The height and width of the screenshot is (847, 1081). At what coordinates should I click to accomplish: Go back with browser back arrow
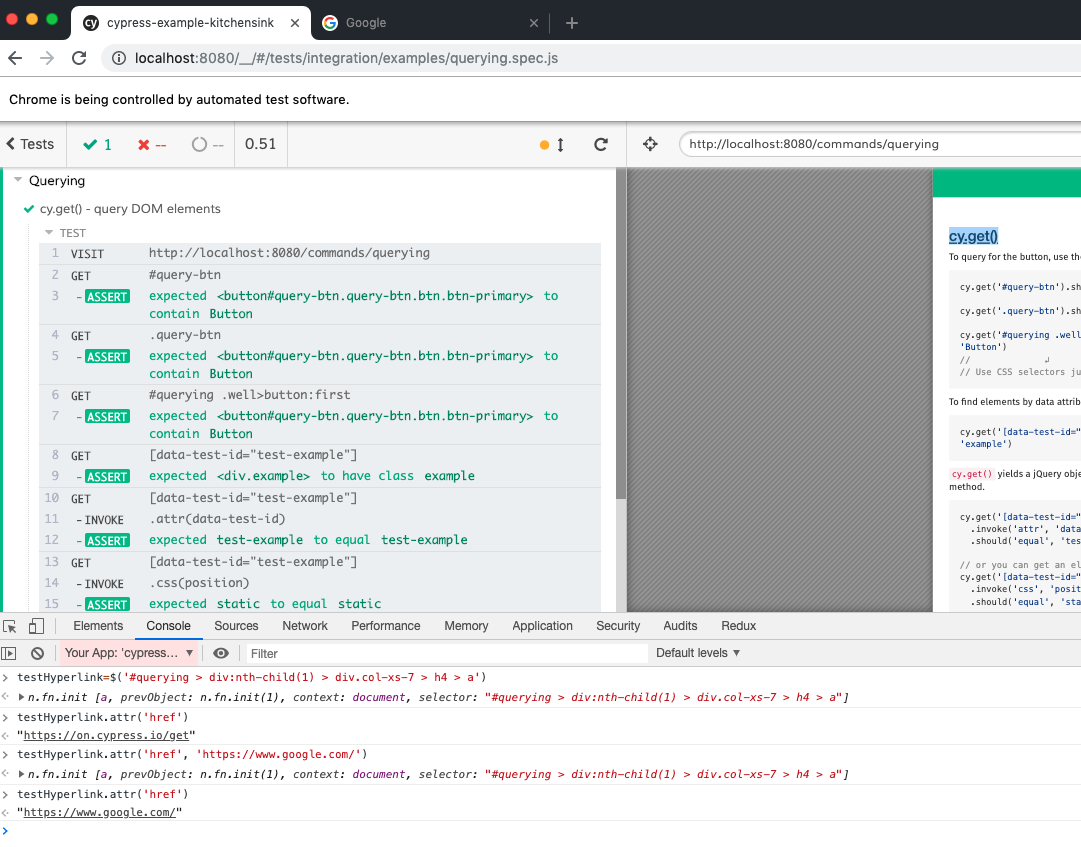click(x=15, y=59)
